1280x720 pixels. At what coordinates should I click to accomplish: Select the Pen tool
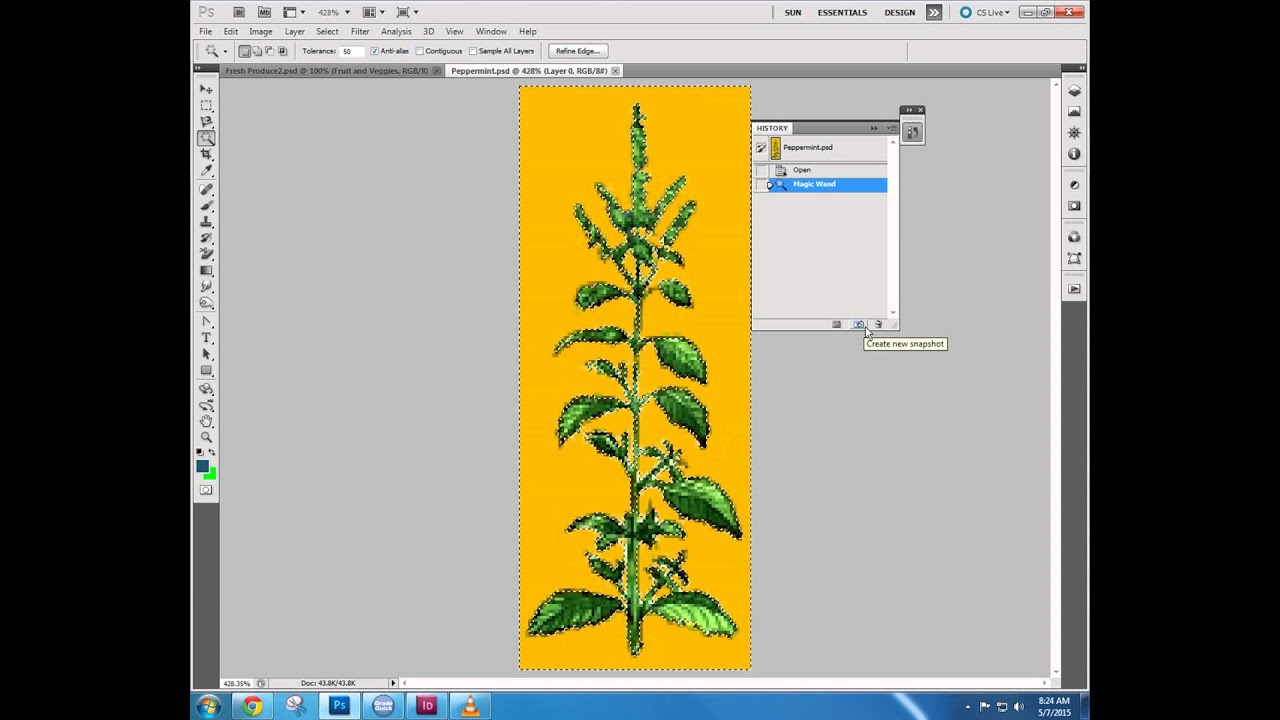point(206,322)
